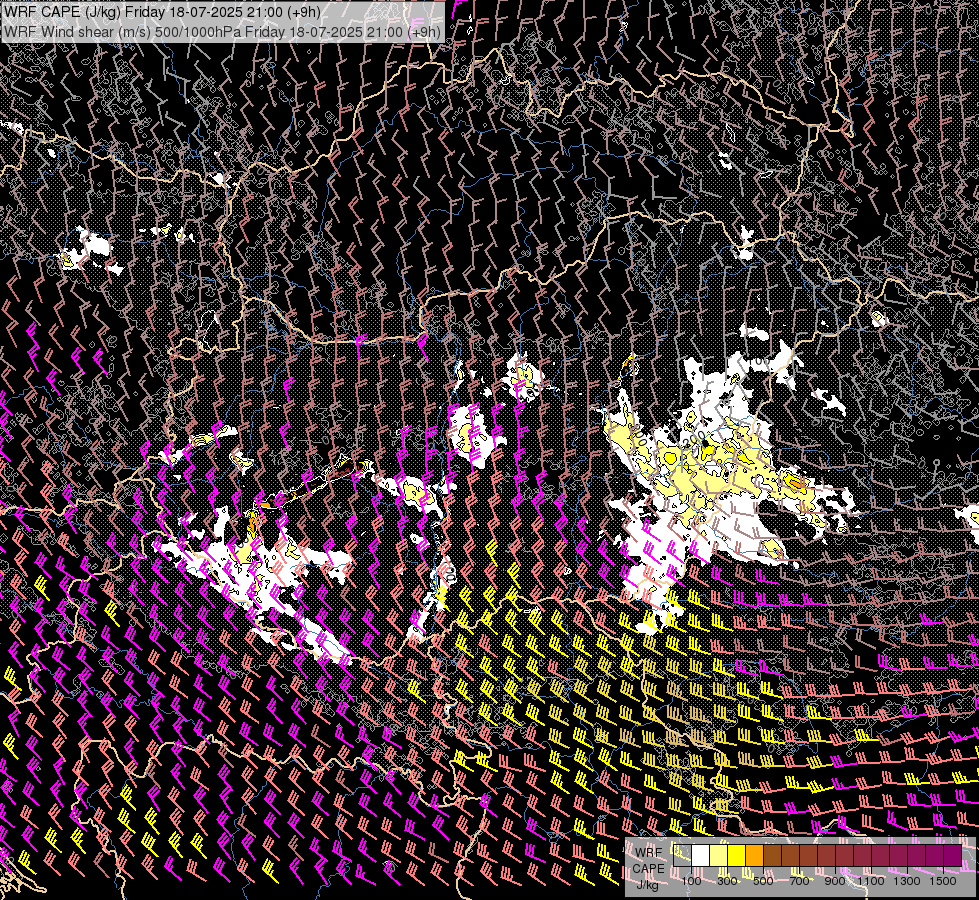The image size is (979, 900).
Task: Click the '1500' legend scale label
Action: tap(943, 881)
